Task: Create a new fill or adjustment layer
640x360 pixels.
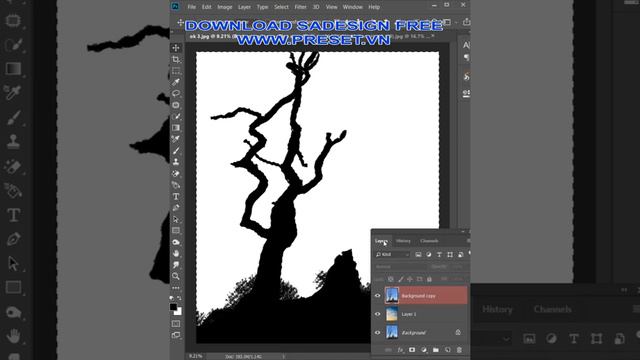Action: (424, 350)
